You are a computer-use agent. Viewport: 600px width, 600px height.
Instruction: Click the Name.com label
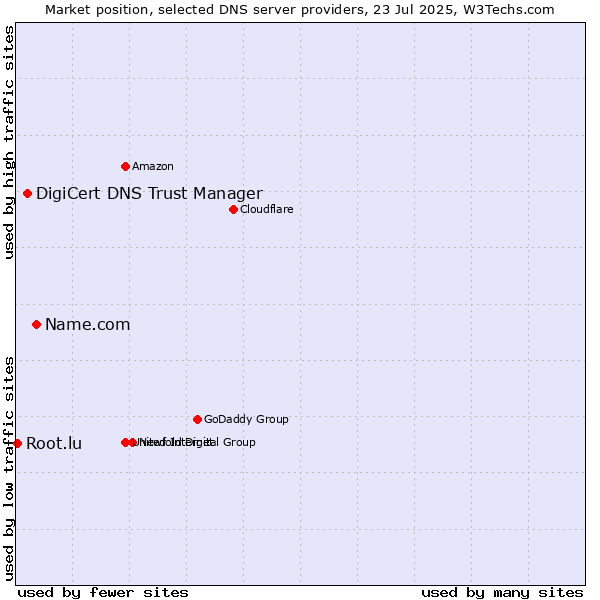pos(88,324)
